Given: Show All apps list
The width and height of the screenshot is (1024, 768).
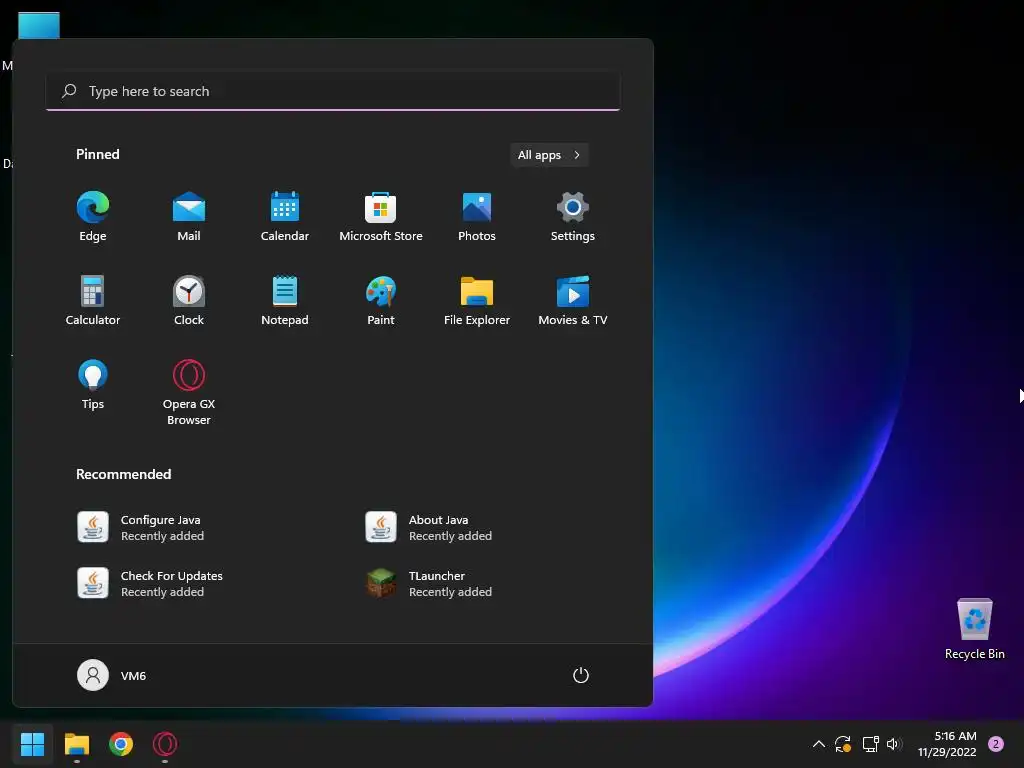Looking at the screenshot, I should click(x=549, y=155).
